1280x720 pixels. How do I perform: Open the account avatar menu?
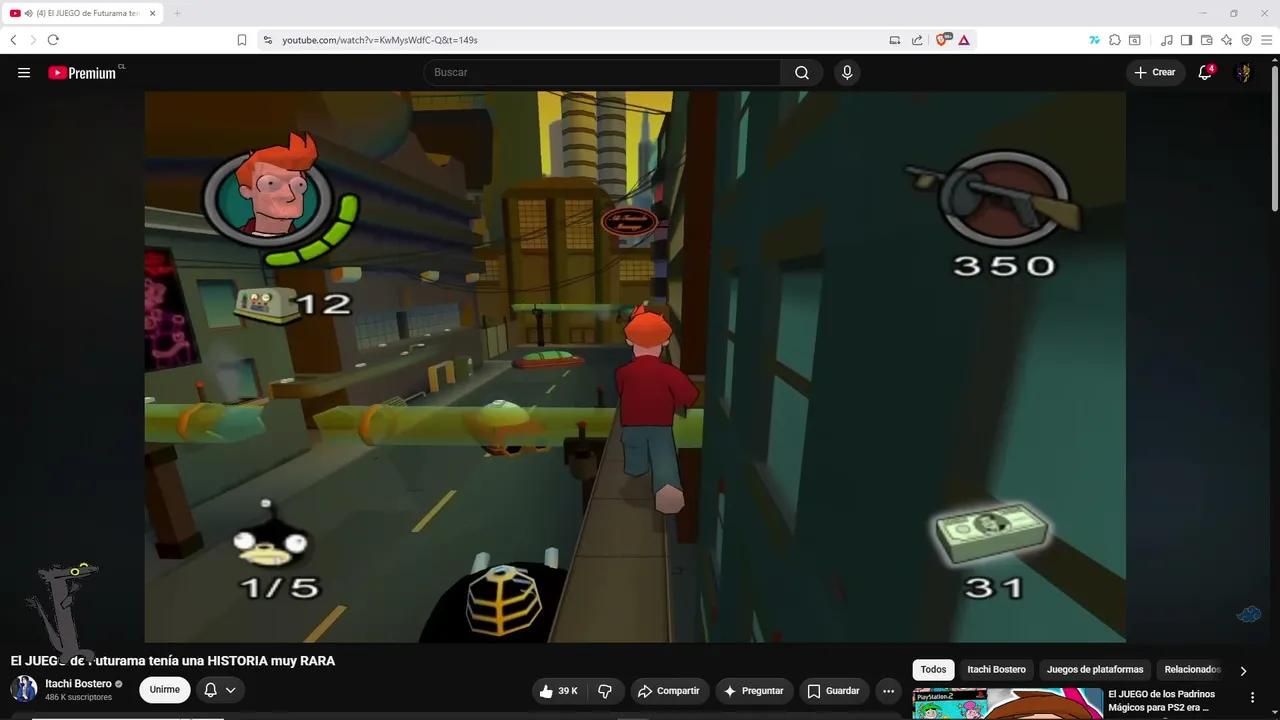1244,72
